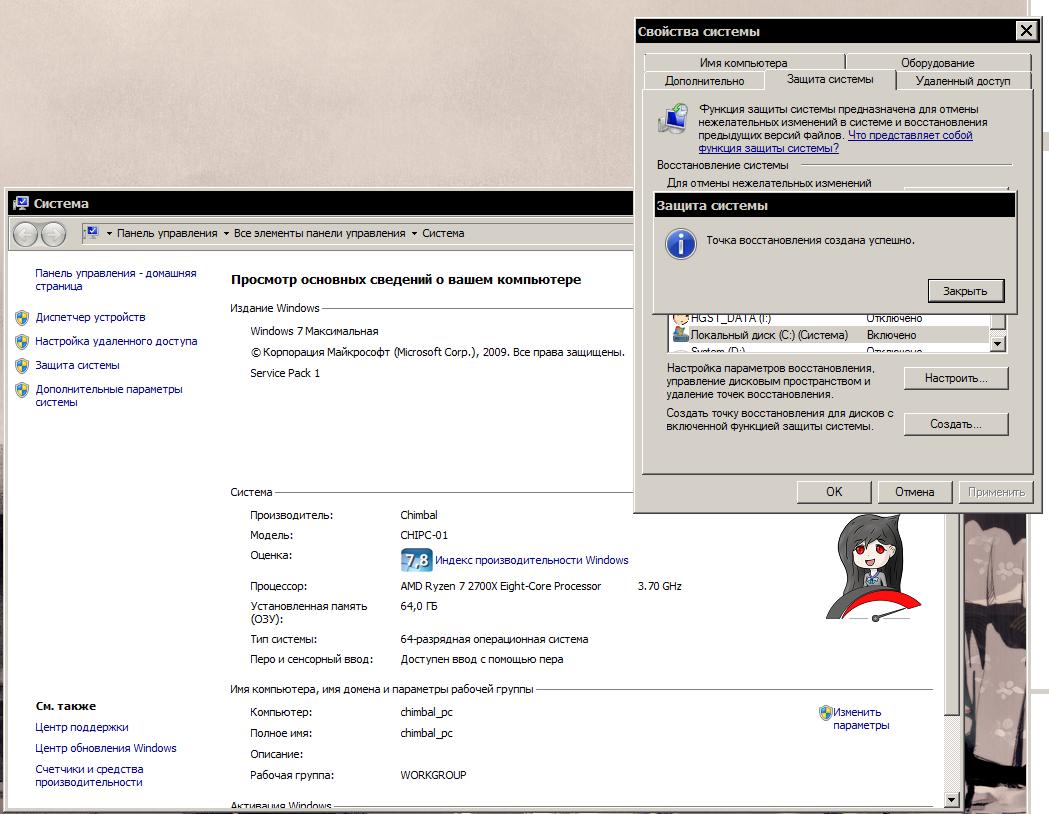
Task: Open Центр поддержки link
Action: coord(82,727)
